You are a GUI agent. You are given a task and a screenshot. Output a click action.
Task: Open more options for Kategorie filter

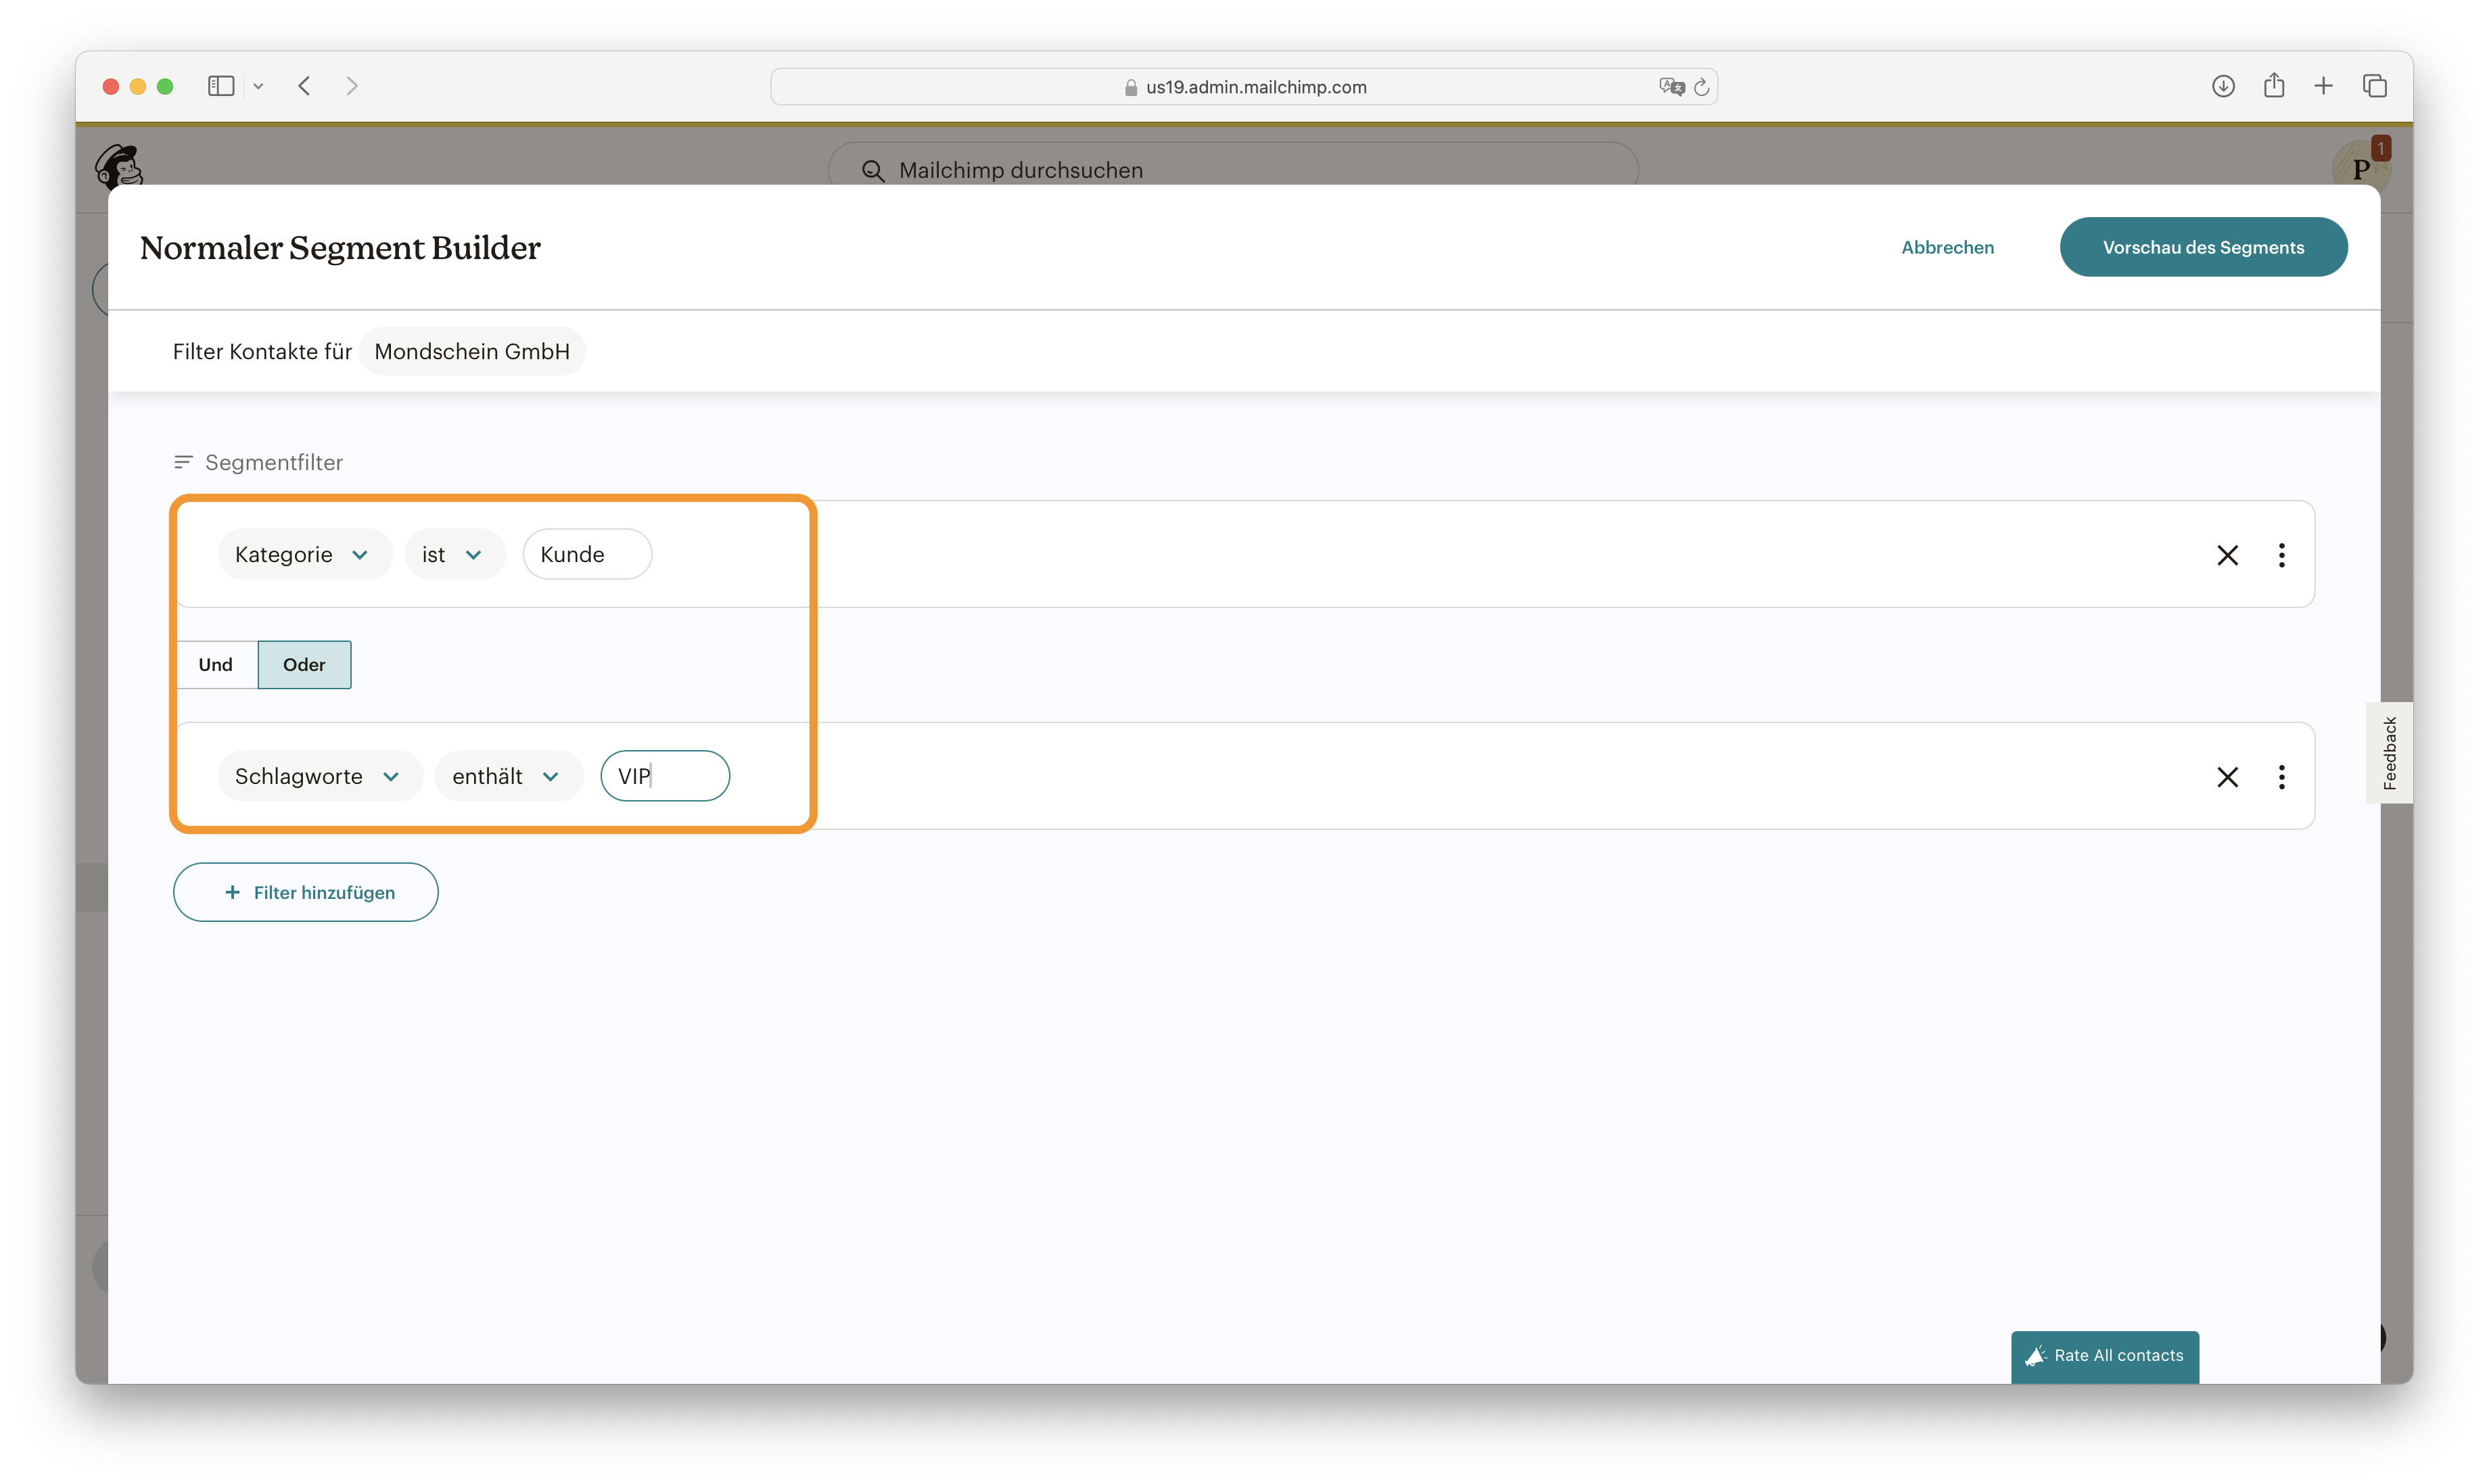[2281, 555]
